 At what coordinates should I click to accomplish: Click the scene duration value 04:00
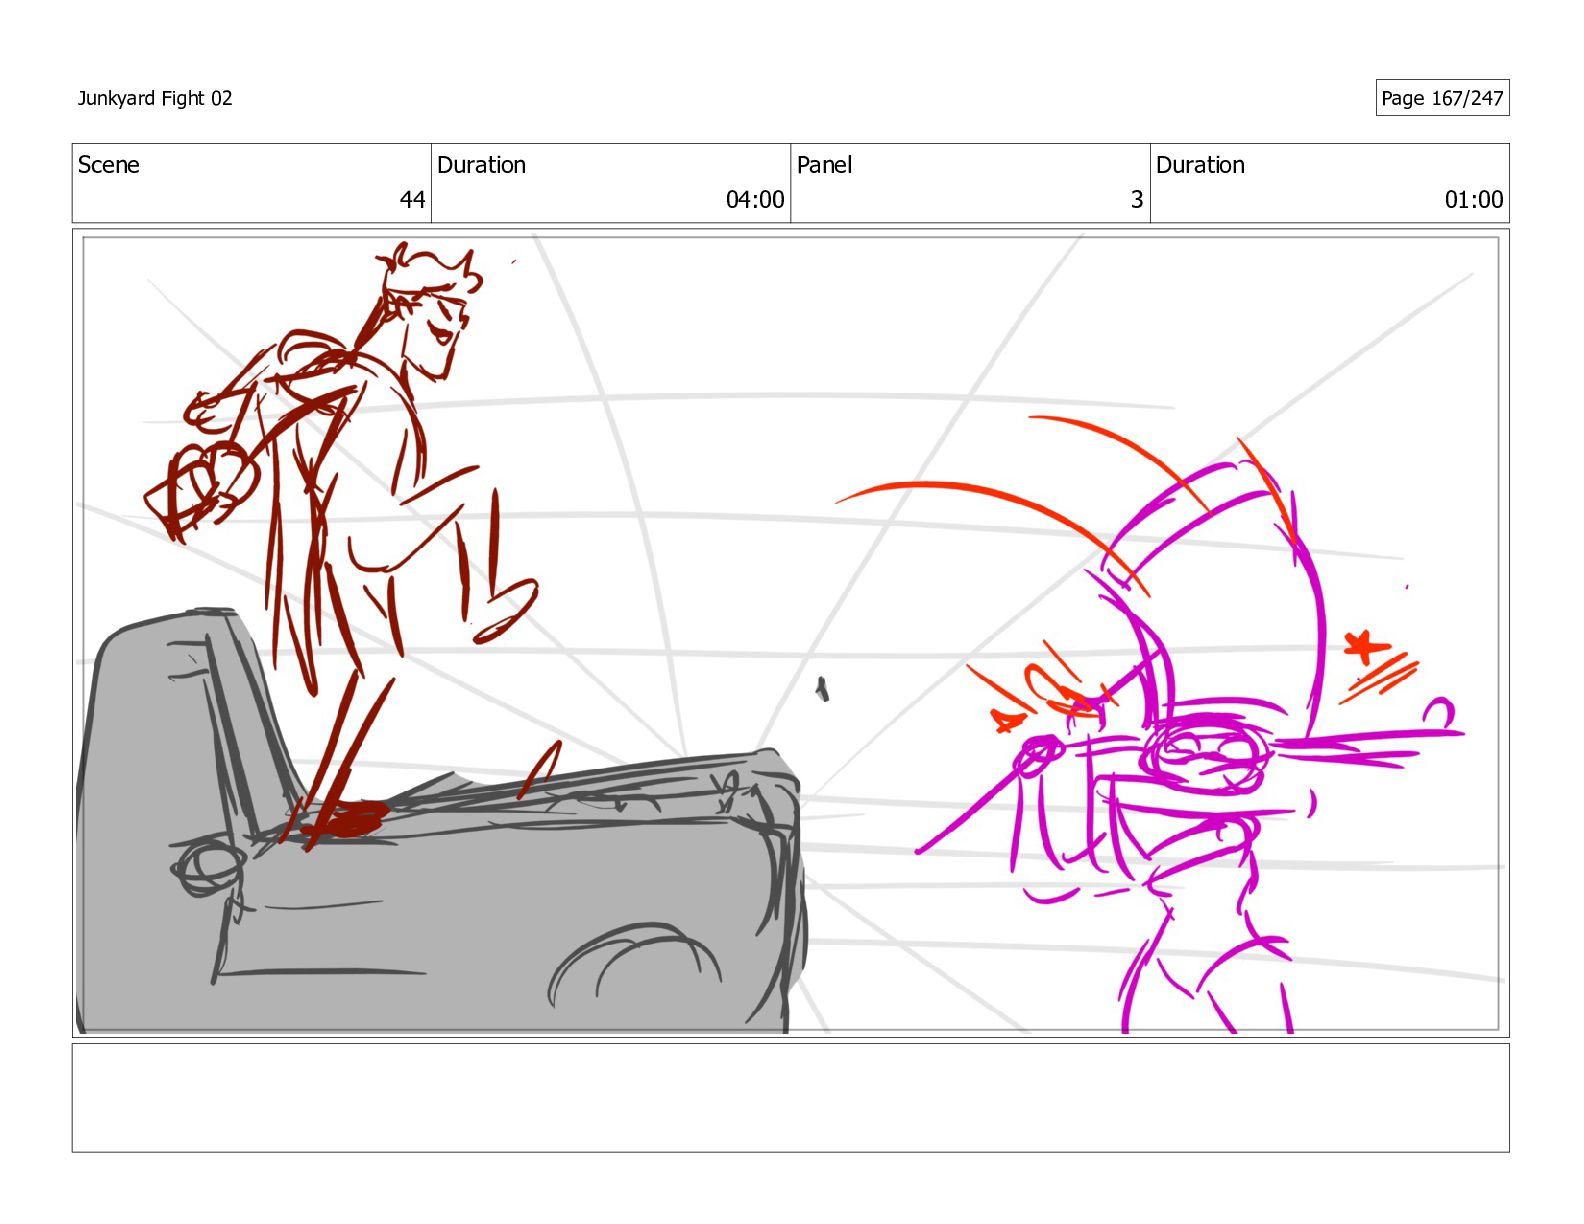[755, 200]
